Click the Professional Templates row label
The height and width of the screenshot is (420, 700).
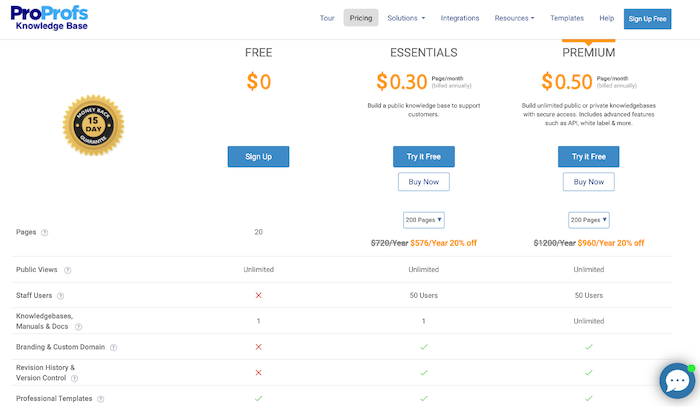click(54, 399)
